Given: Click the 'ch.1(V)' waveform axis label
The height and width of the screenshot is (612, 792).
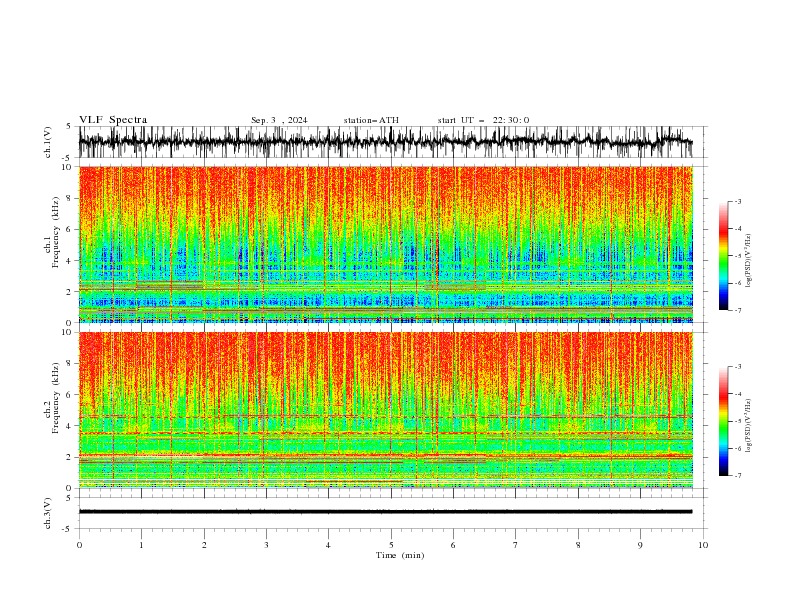Looking at the screenshot, I should 48,142.
